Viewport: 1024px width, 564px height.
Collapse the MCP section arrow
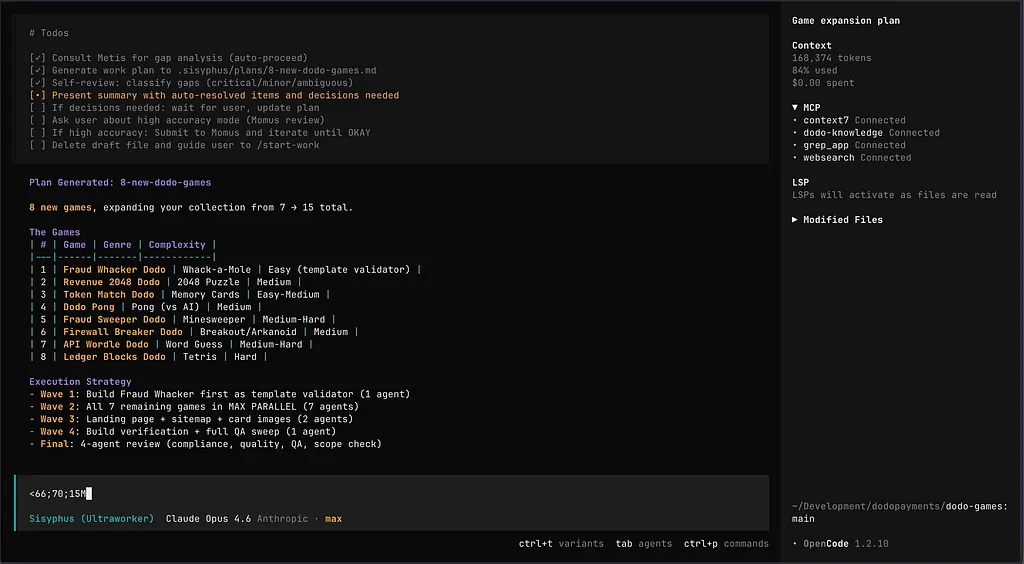[x=795, y=107]
